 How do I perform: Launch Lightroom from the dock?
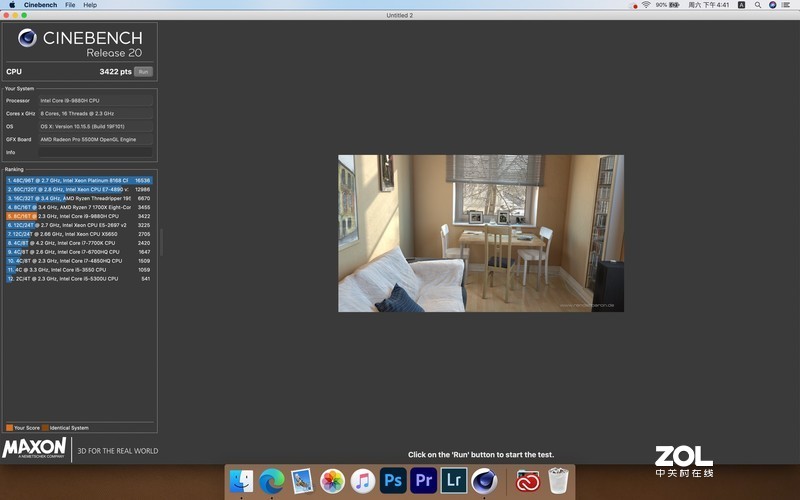[454, 481]
